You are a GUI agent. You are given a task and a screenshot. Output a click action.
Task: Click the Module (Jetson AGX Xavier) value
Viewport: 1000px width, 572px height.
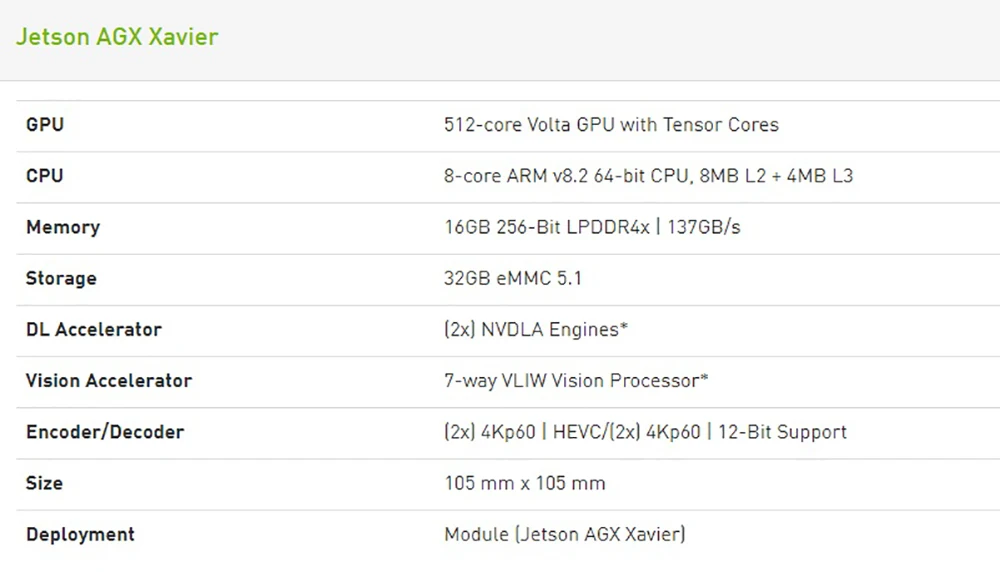pyautogui.click(x=565, y=534)
